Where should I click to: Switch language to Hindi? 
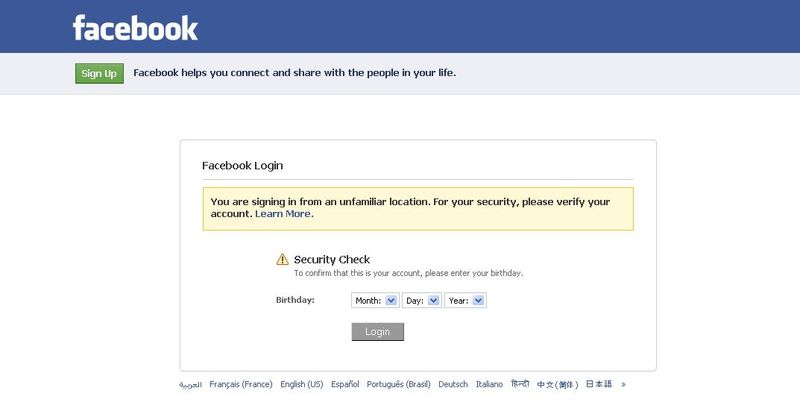(x=520, y=384)
